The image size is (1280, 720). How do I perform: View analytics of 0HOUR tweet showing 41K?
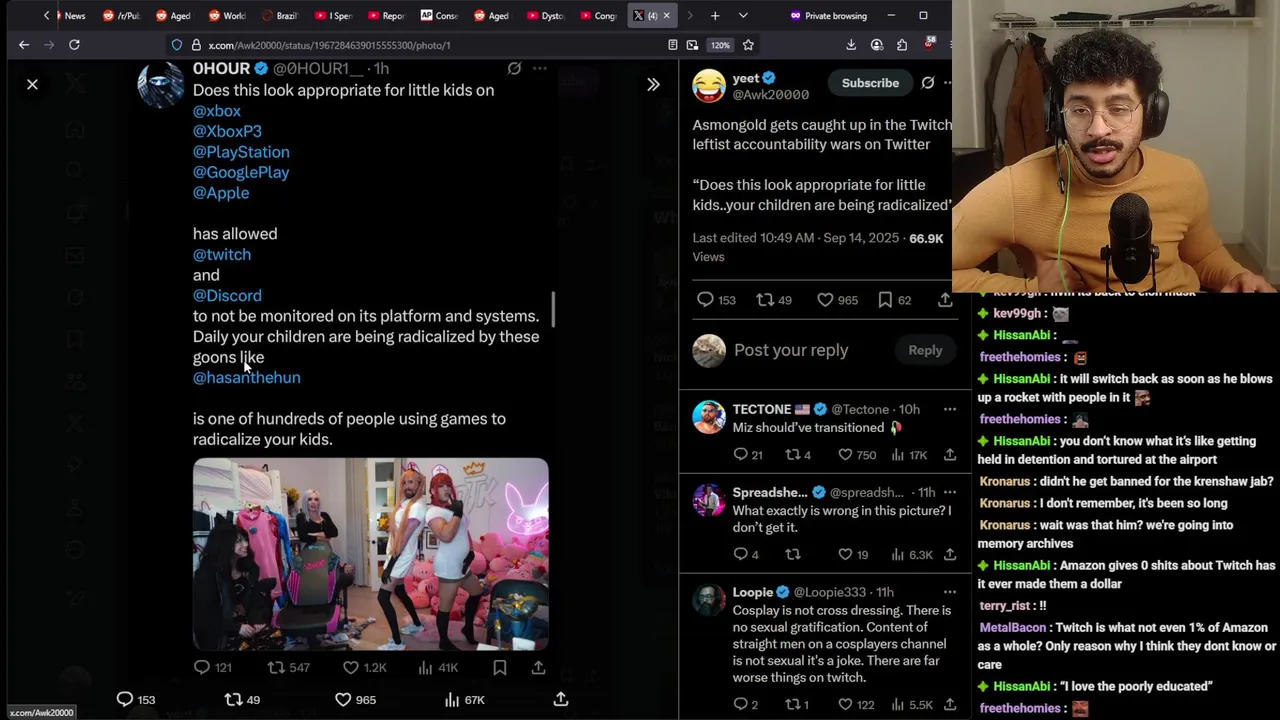[438, 667]
